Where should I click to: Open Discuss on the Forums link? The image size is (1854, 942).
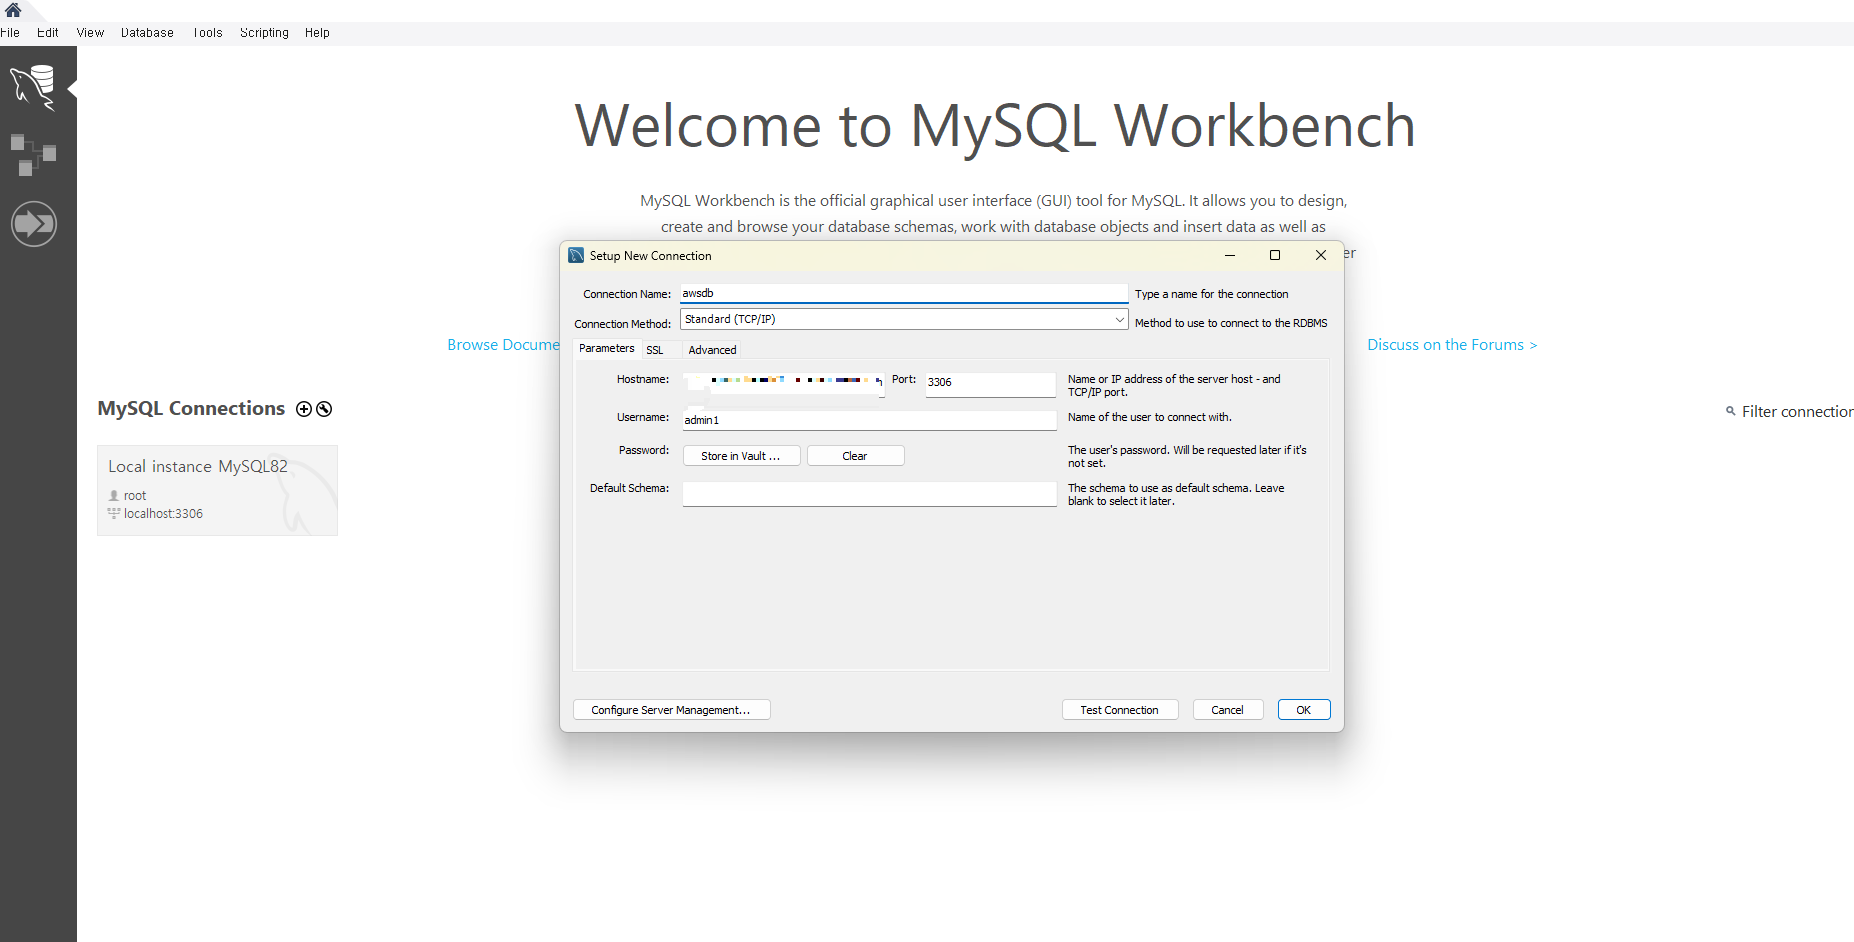tap(1452, 345)
